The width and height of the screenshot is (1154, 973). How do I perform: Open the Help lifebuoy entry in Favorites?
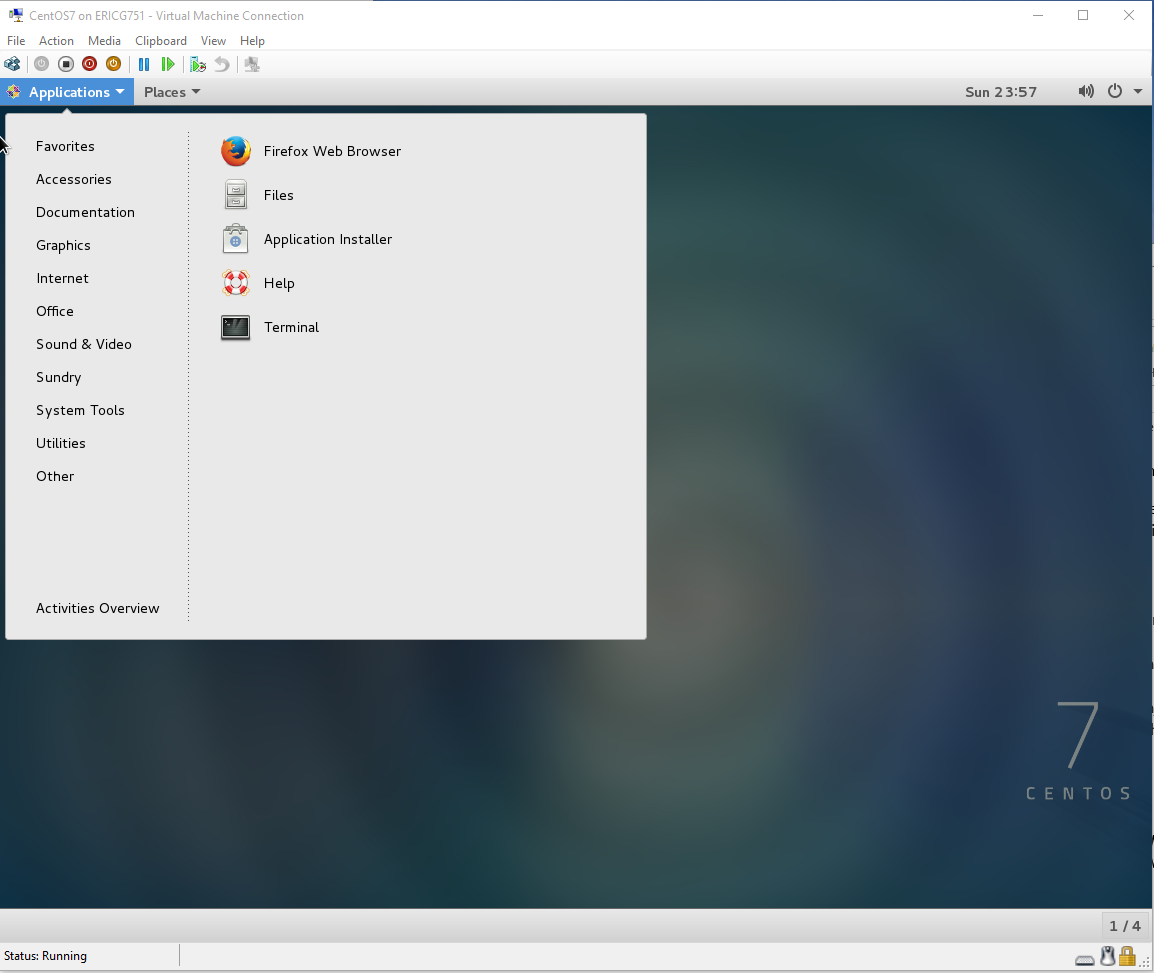pos(258,283)
